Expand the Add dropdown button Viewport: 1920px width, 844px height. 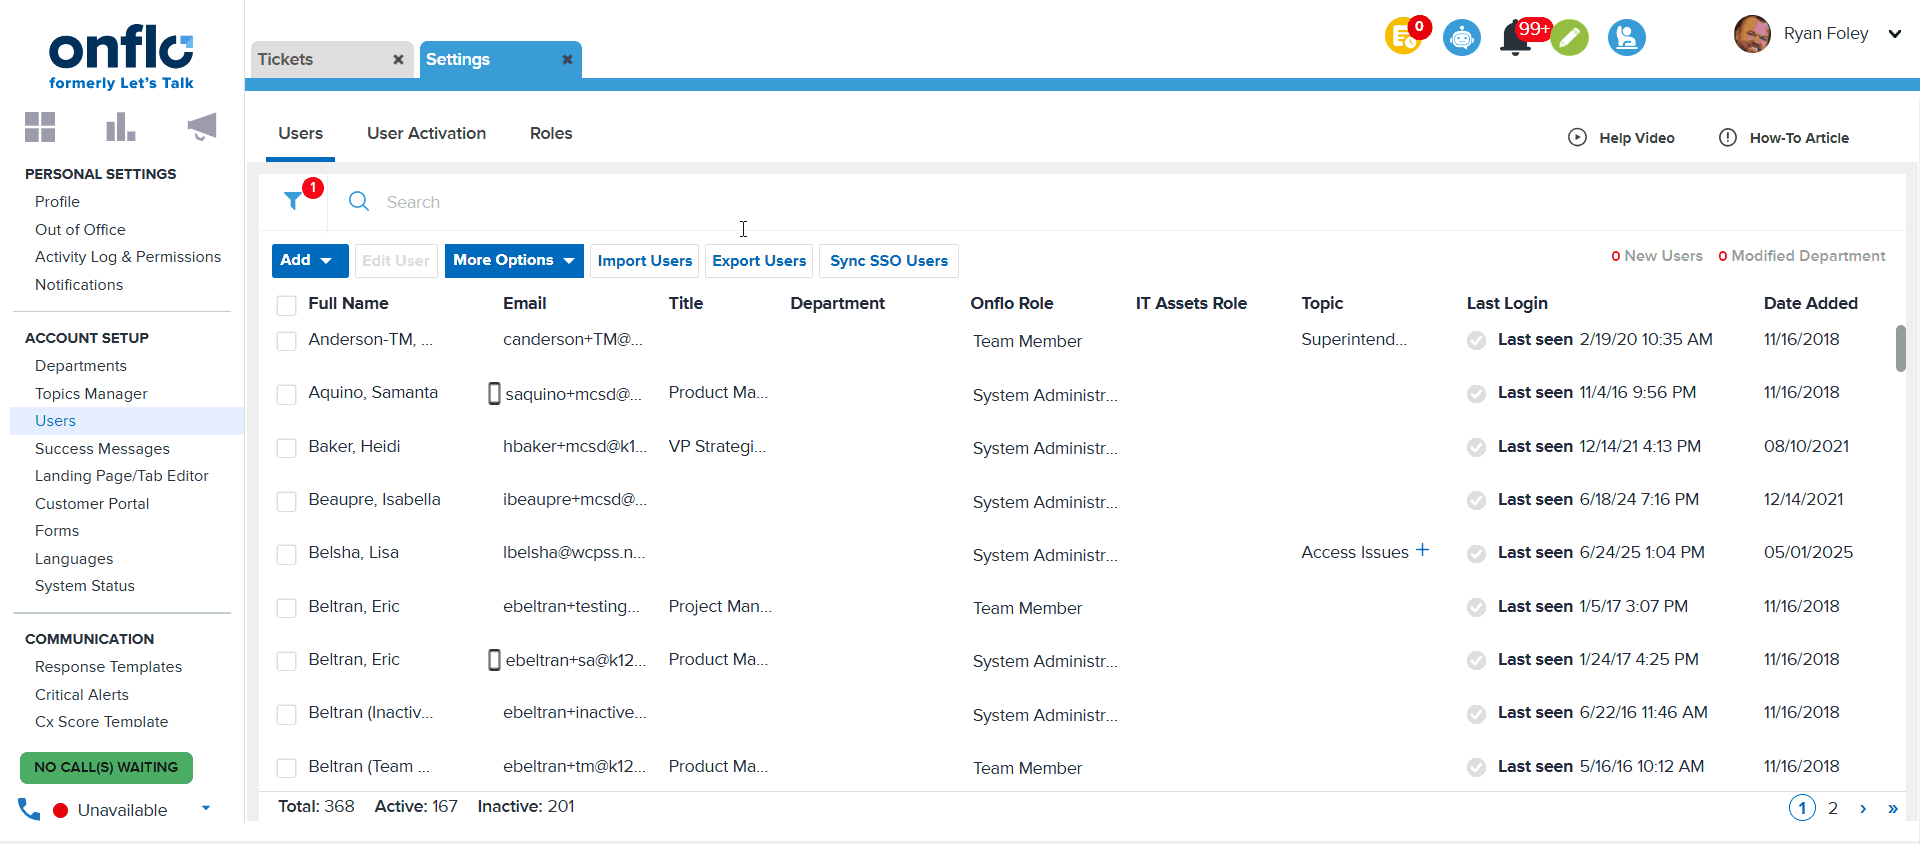point(309,261)
